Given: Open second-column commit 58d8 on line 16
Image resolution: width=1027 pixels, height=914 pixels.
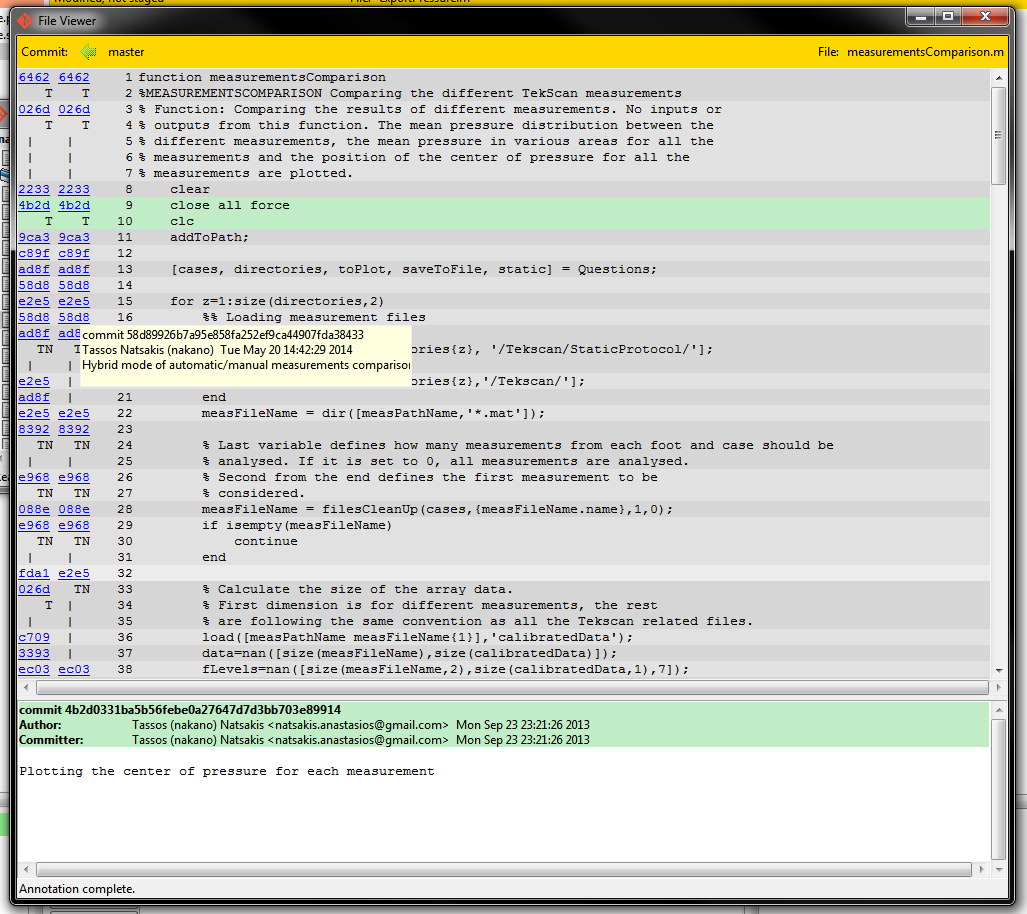Looking at the screenshot, I should (x=74, y=317).
